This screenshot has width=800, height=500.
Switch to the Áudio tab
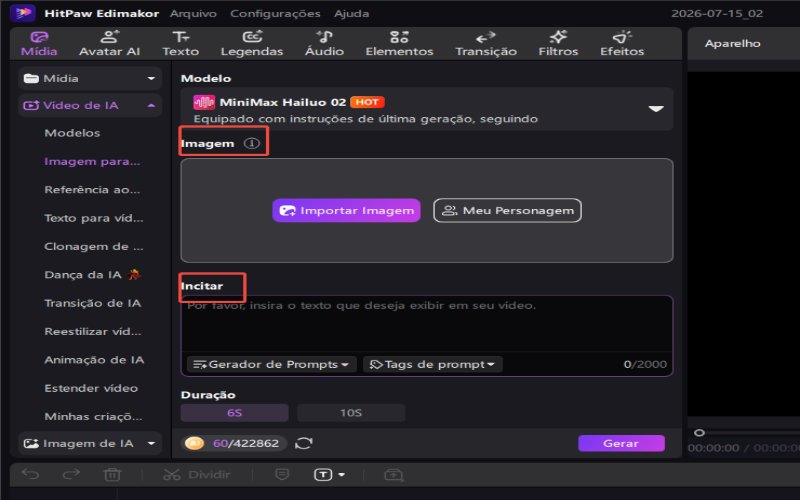(x=324, y=44)
